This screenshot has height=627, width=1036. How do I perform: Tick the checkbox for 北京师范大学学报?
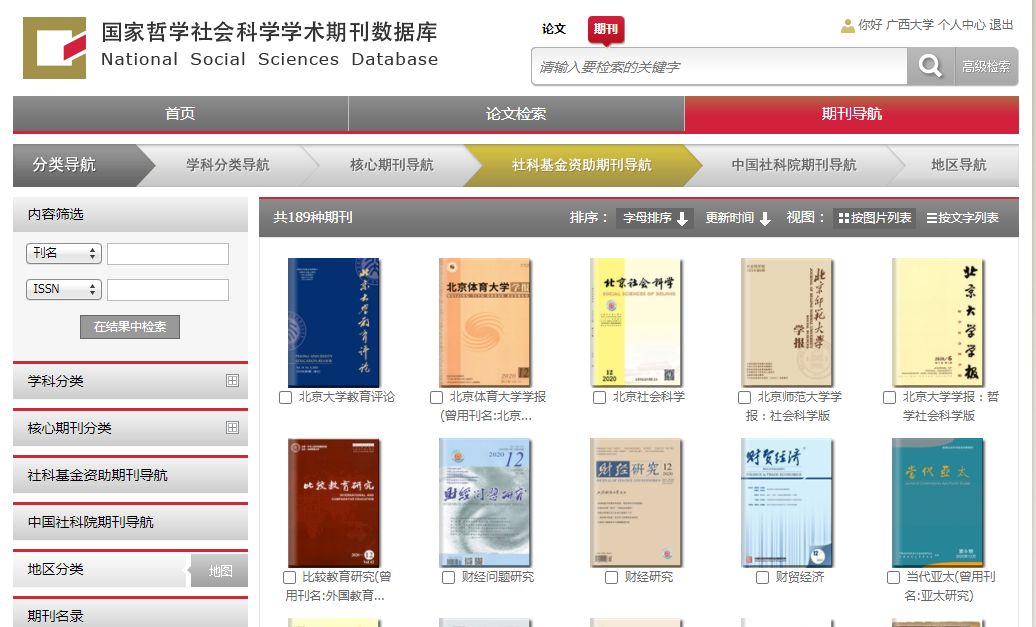point(744,397)
